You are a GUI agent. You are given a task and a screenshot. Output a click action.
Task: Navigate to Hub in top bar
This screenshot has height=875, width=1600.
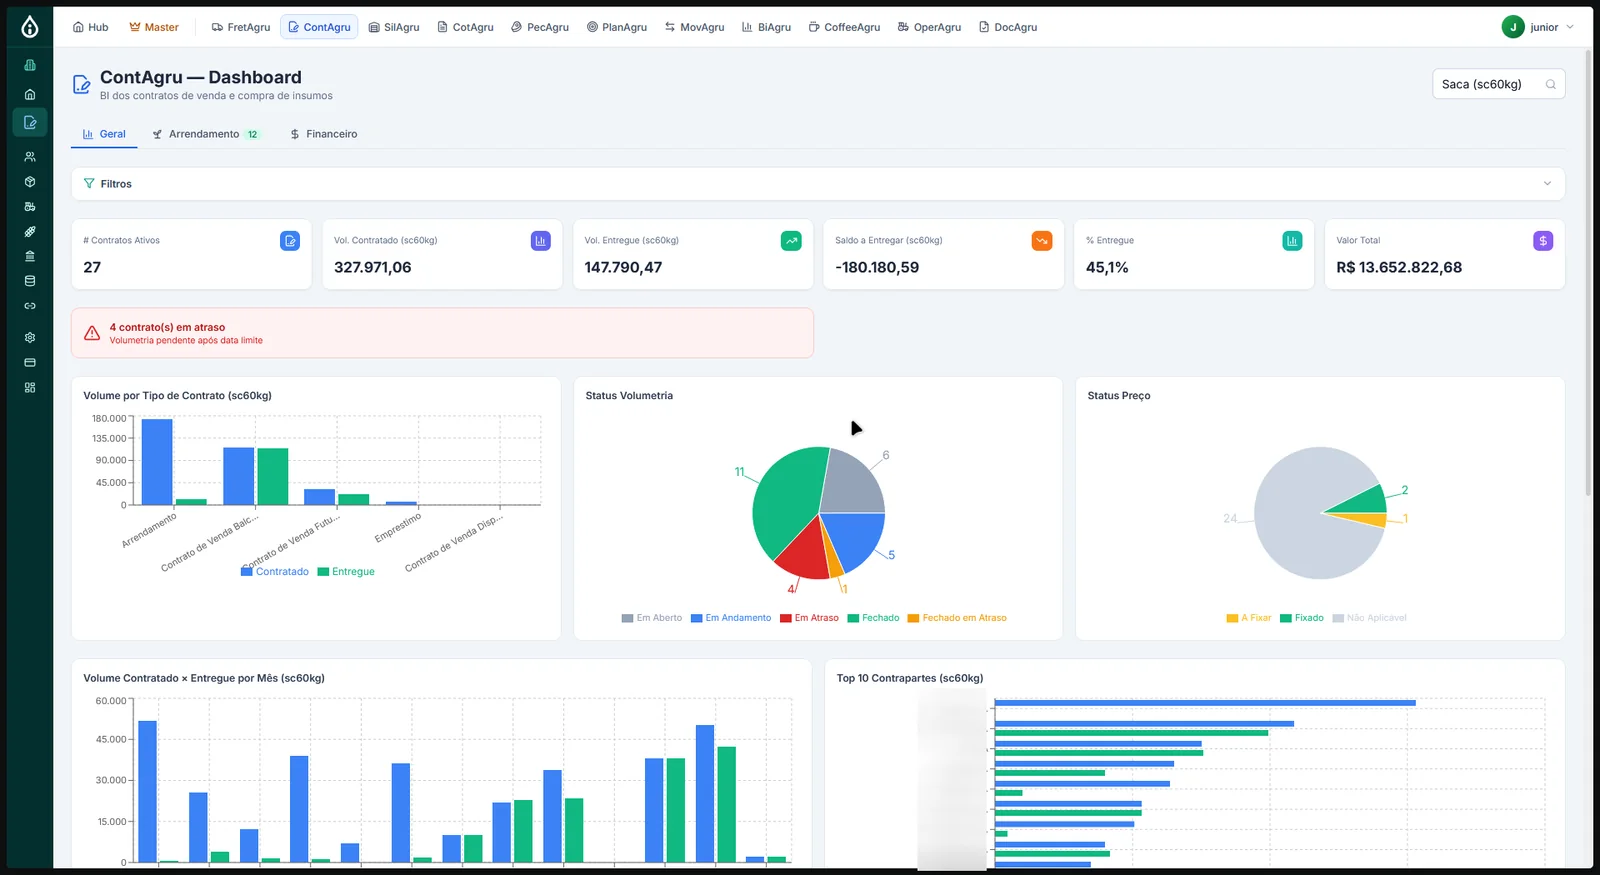90,27
